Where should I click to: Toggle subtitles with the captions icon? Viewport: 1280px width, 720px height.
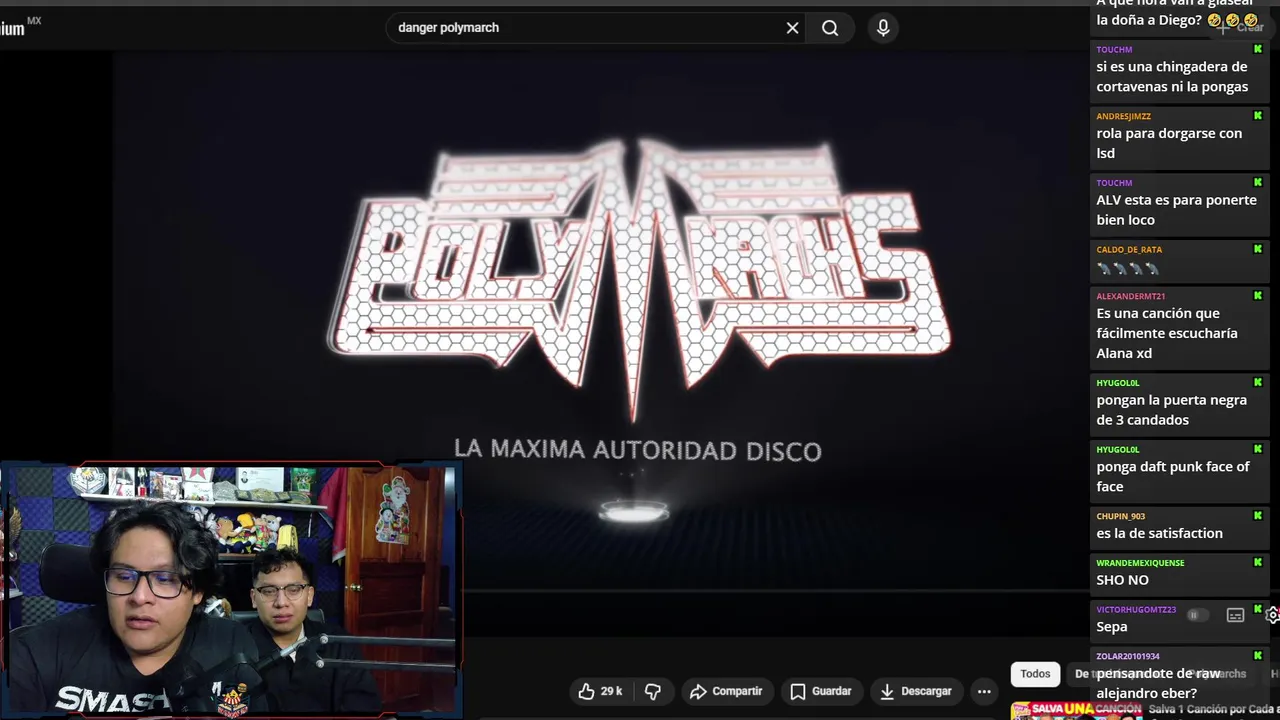click(x=1235, y=615)
